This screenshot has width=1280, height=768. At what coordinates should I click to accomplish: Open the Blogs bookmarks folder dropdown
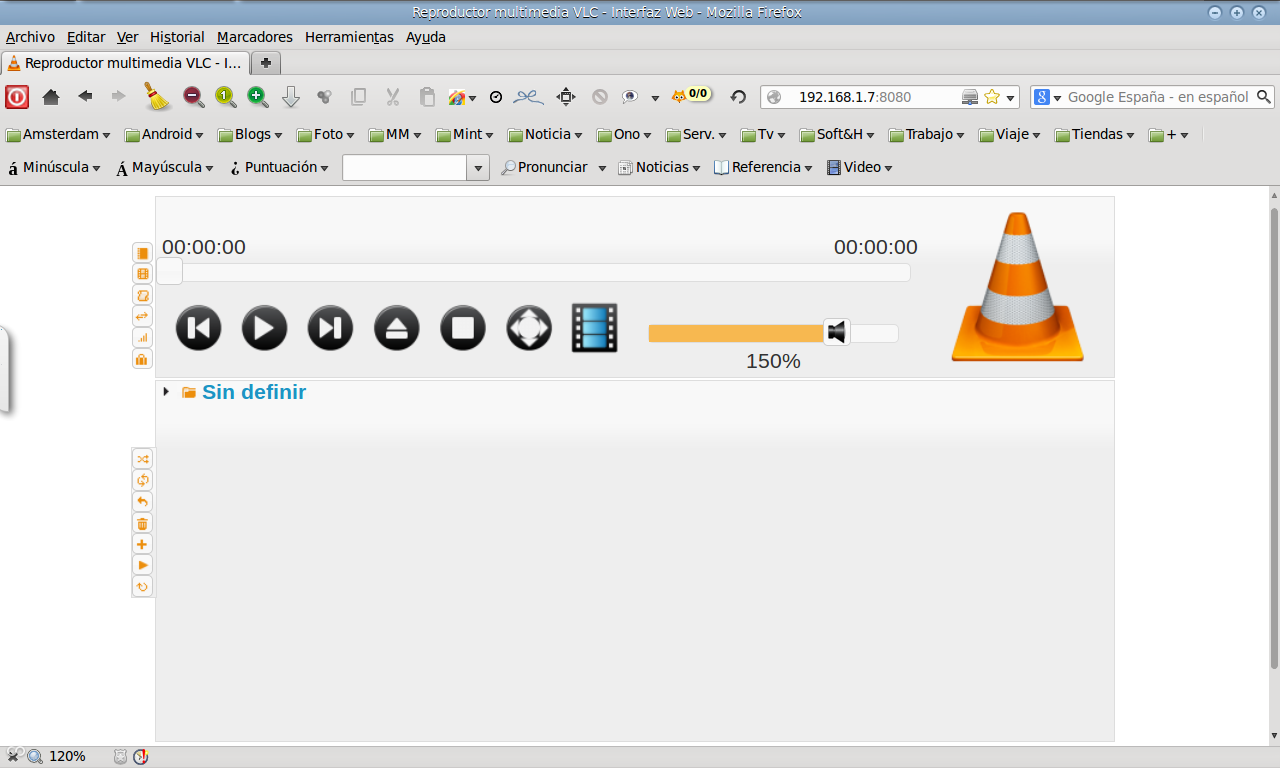tap(250, 134)
